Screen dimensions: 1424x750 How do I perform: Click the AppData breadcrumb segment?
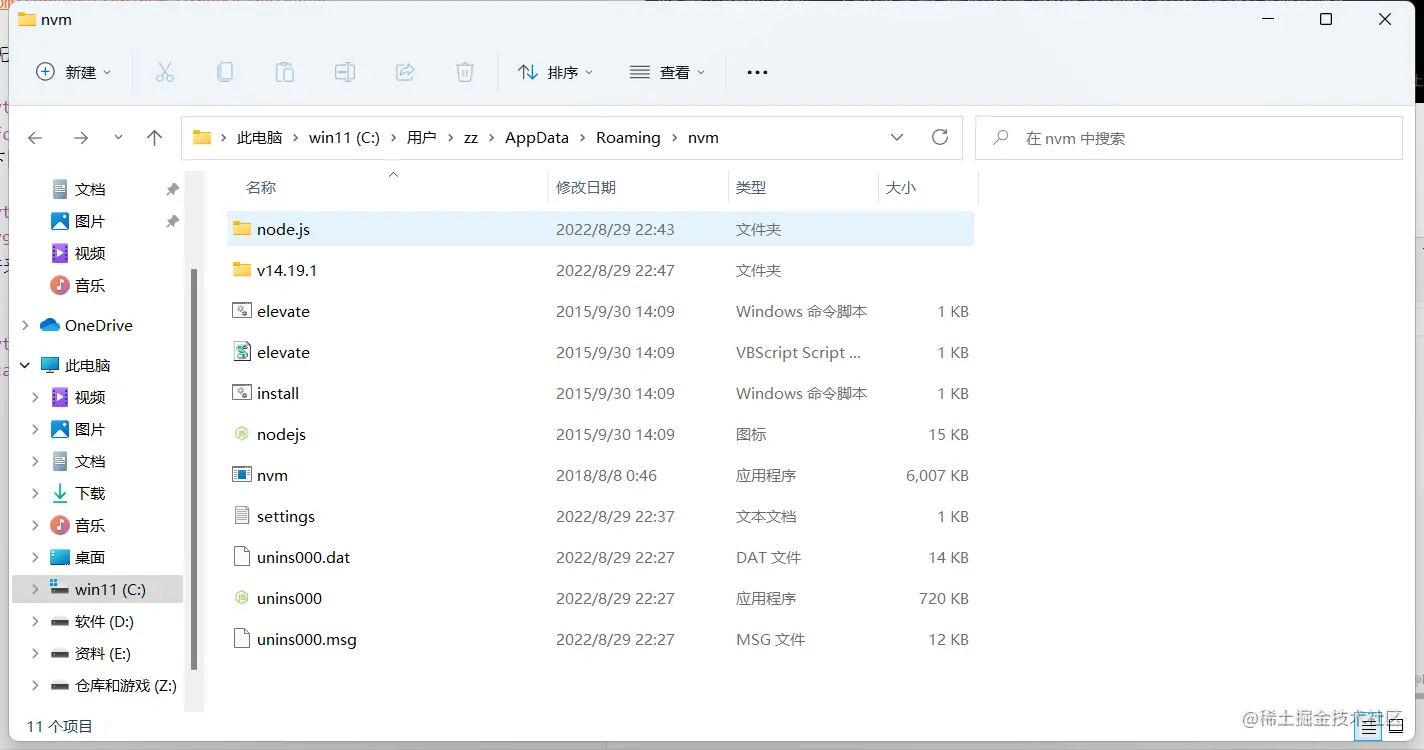537,138
